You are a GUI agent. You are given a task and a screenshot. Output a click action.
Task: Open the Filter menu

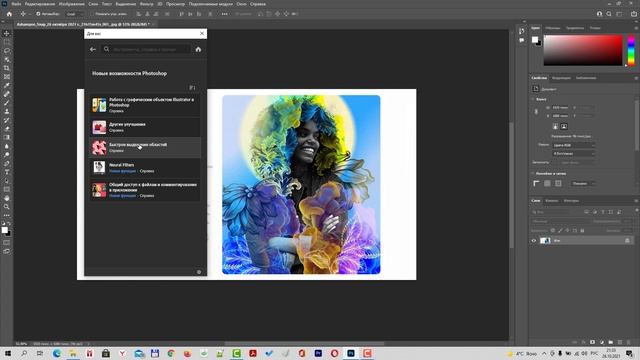click(146, 4)
